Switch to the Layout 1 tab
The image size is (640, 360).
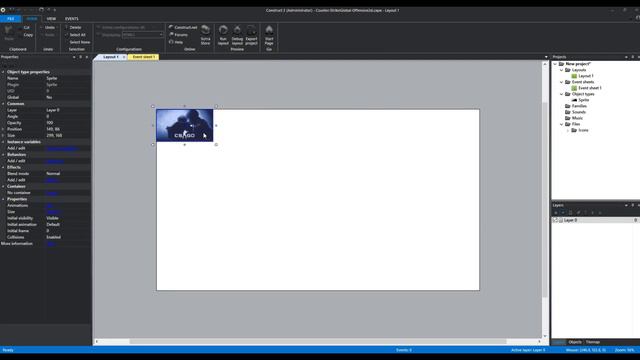(x=111, y=57)
